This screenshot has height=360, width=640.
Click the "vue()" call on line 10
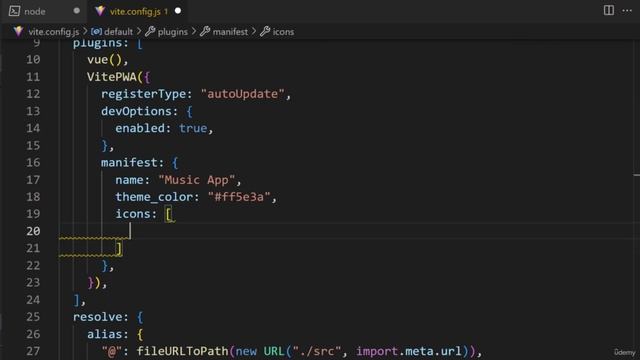click(104, 60)
